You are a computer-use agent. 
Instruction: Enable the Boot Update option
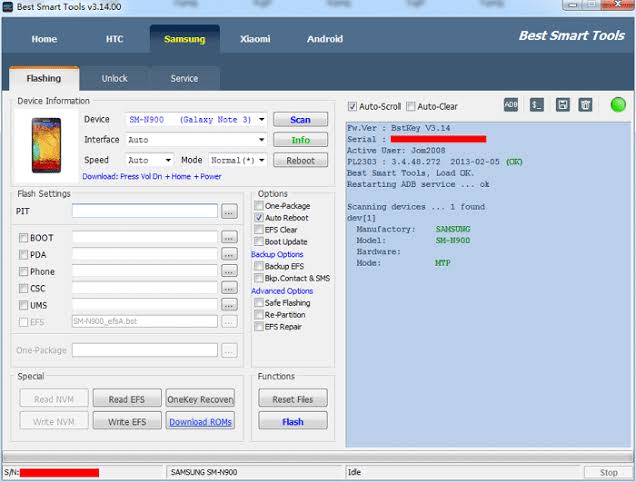(259, 242)
